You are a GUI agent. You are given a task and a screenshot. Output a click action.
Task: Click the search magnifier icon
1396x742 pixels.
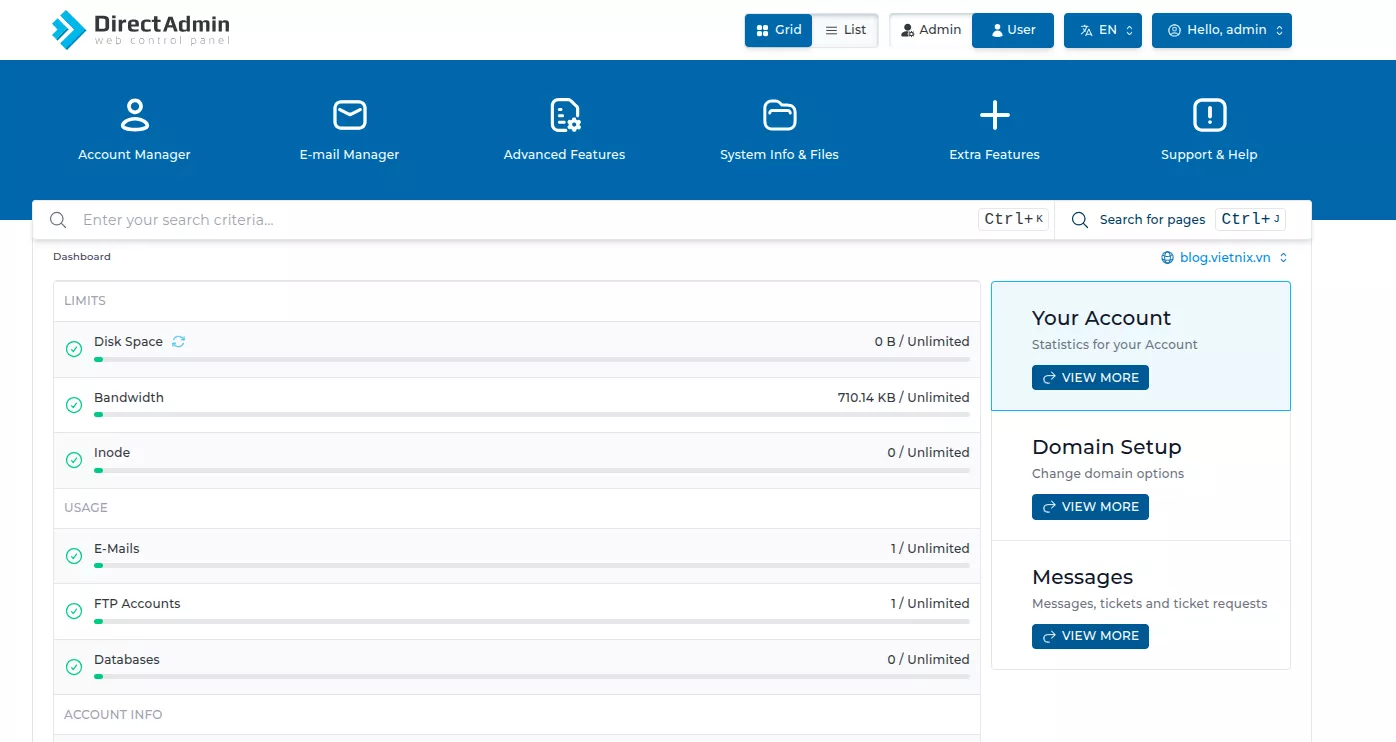pos(57,219)
